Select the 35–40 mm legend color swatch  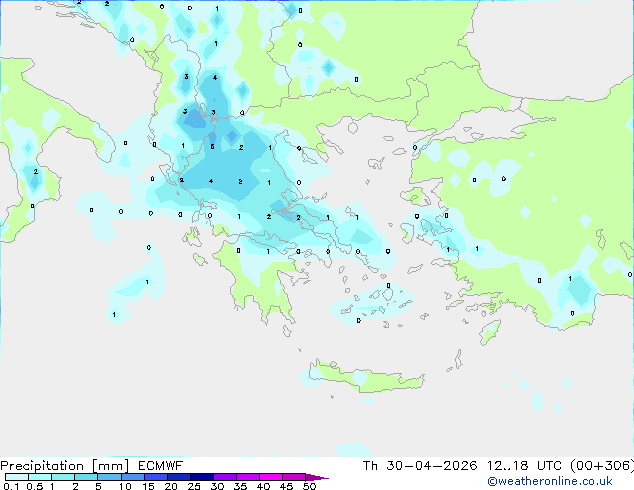pyautogui.click(x=248, y=477)
